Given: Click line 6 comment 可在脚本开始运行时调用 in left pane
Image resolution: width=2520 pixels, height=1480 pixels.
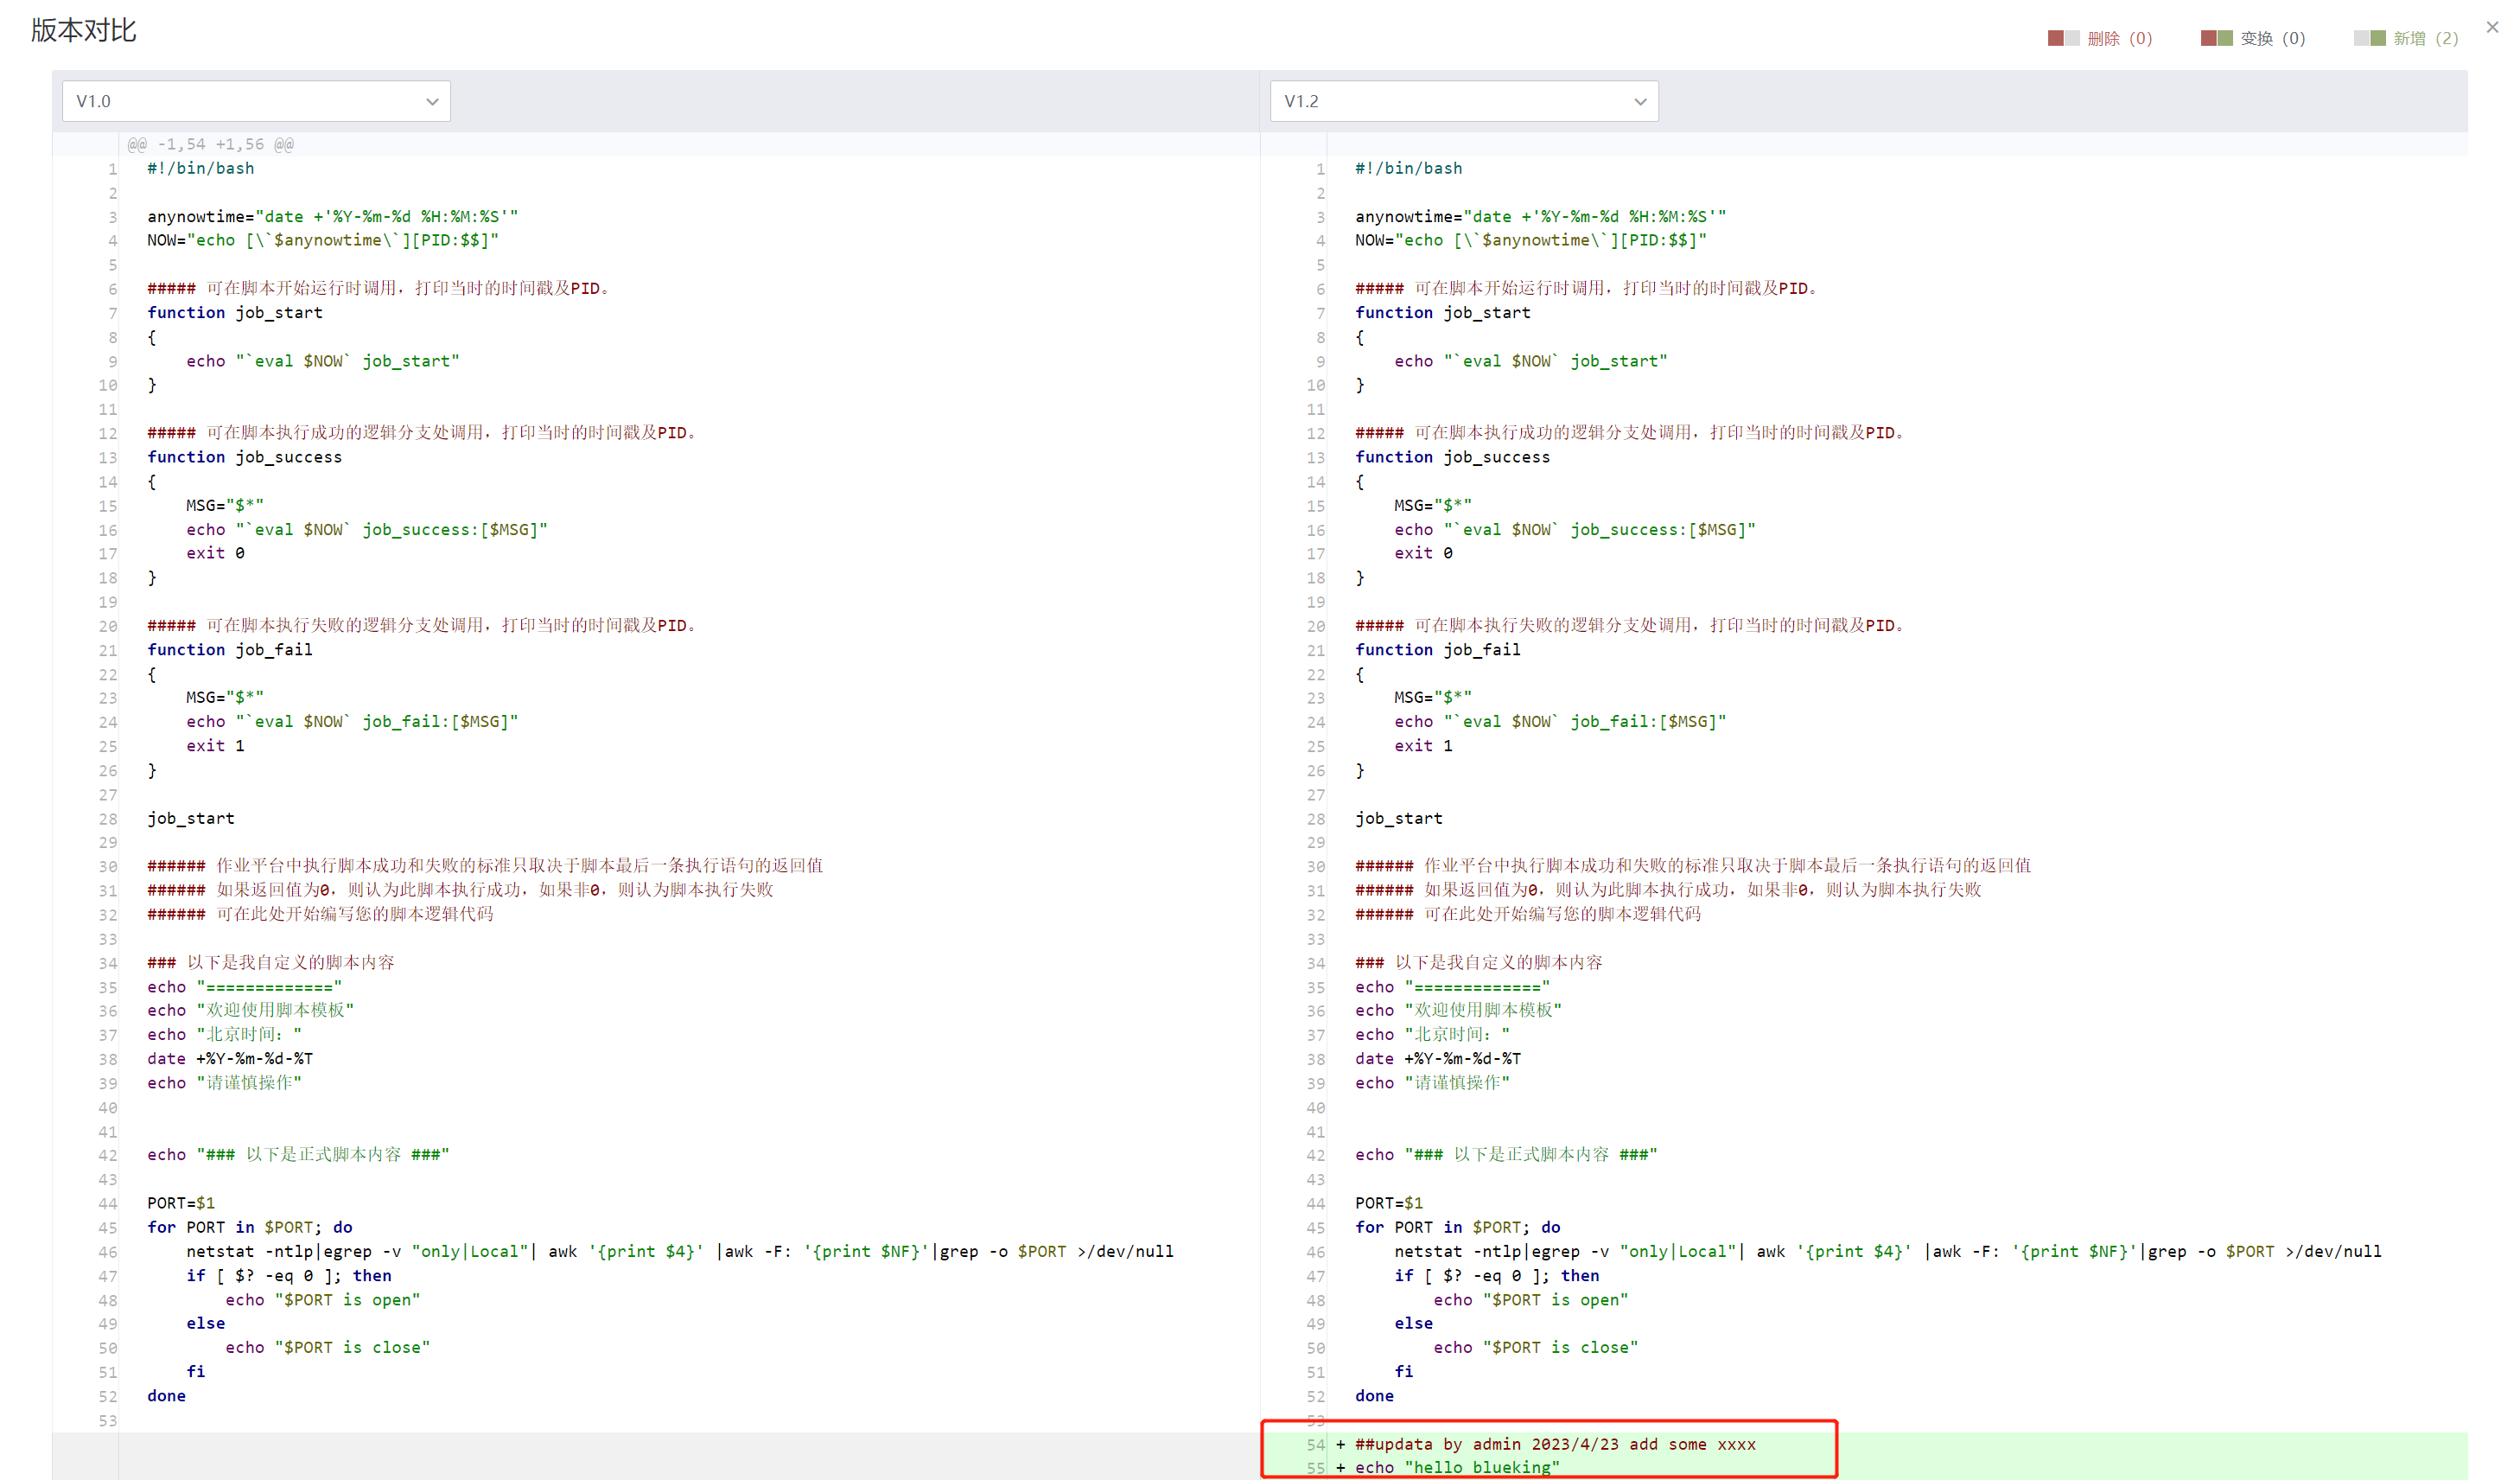Looking at the screenshot, I should 378,288.
